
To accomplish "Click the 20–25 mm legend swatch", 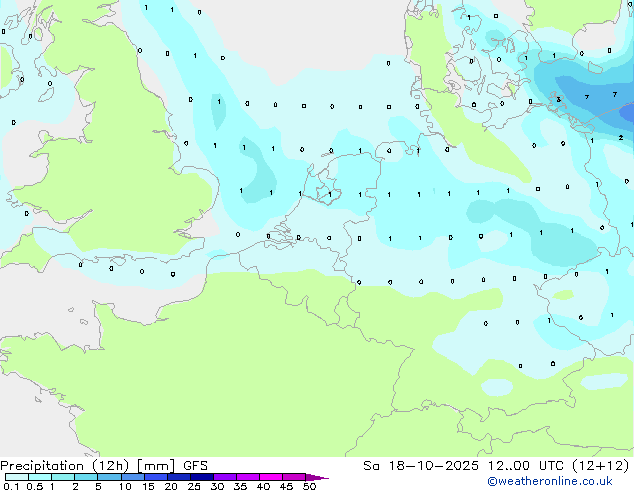I will pyautogui.click(x=178, y=477).
